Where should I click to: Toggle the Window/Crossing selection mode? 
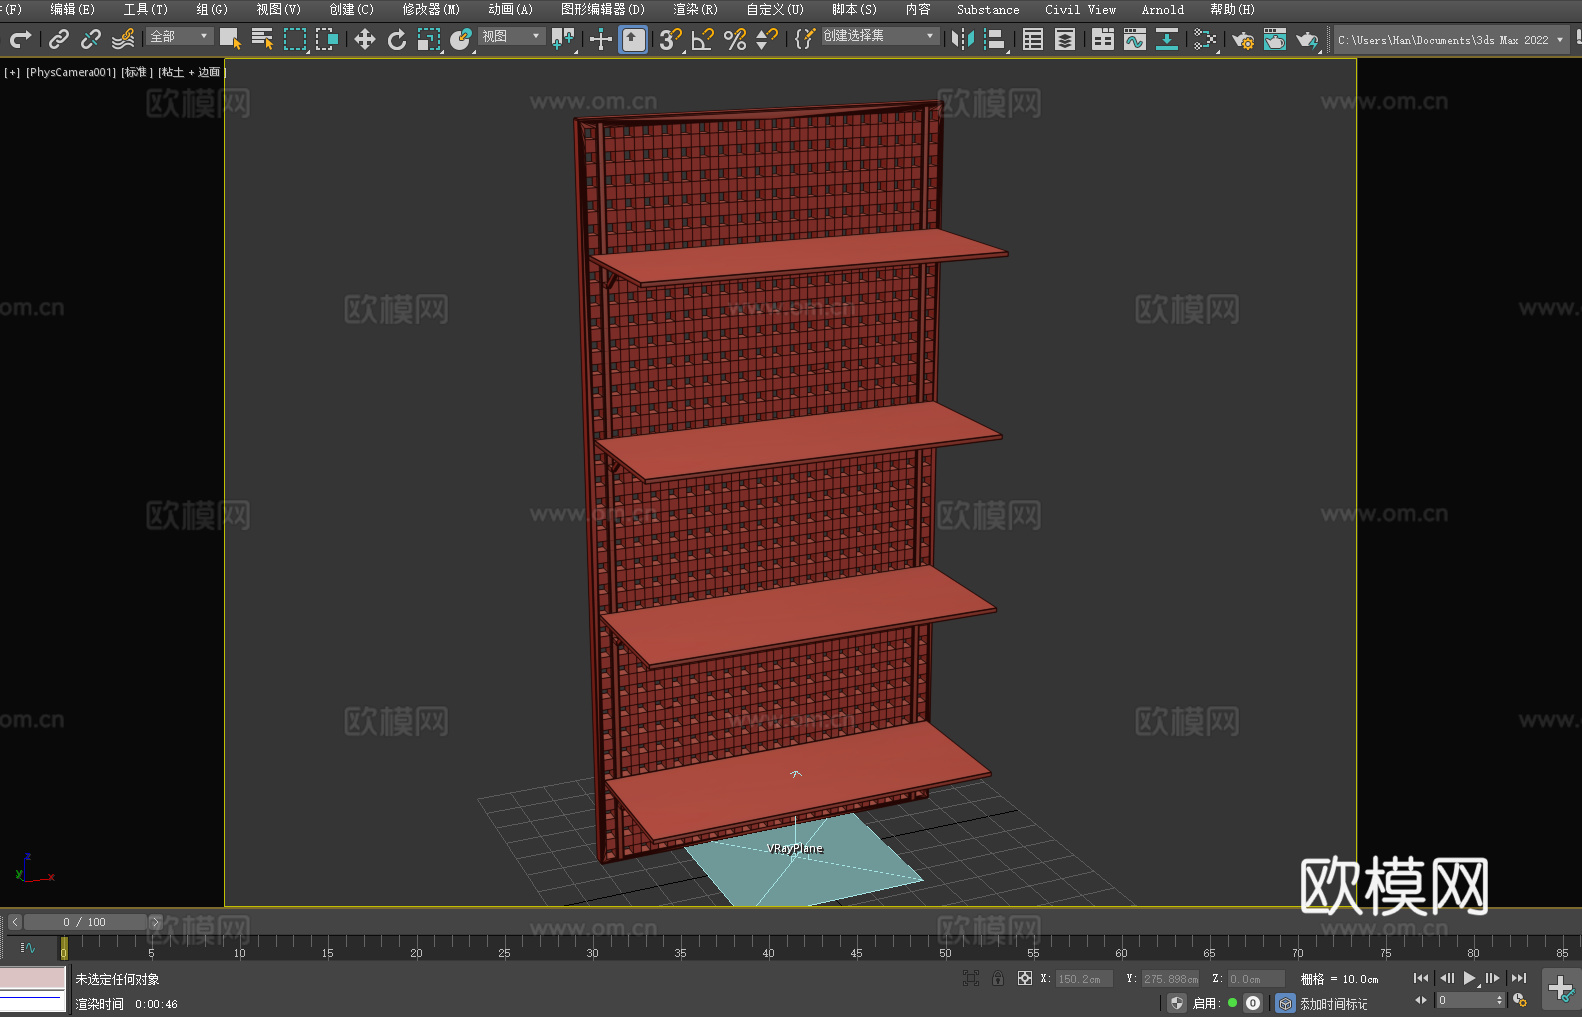[326, 39]
